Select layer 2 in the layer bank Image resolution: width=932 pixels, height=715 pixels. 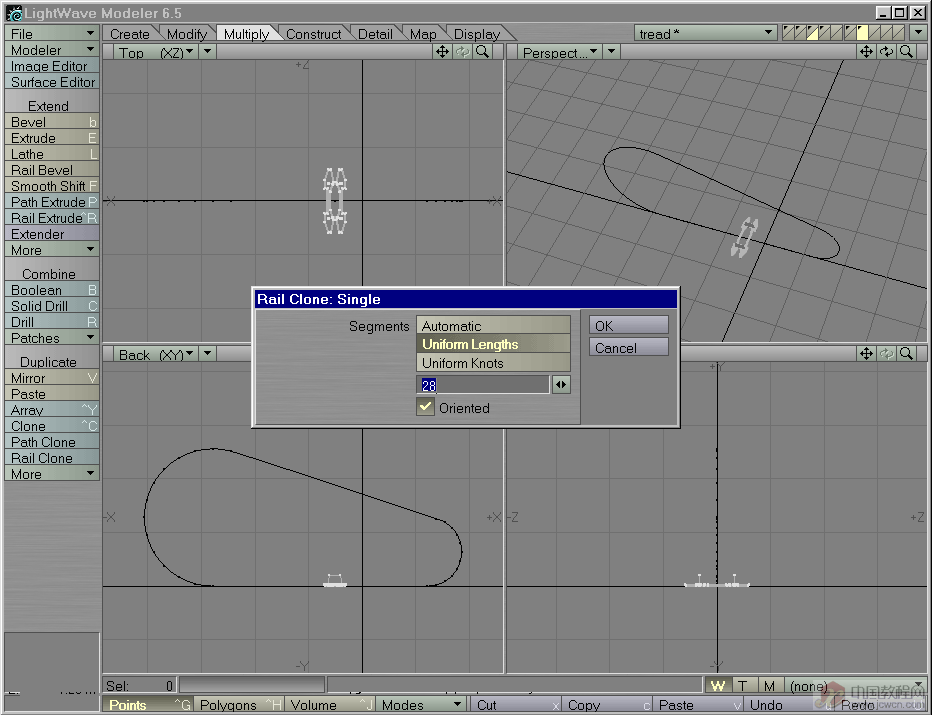coord(801,33)
